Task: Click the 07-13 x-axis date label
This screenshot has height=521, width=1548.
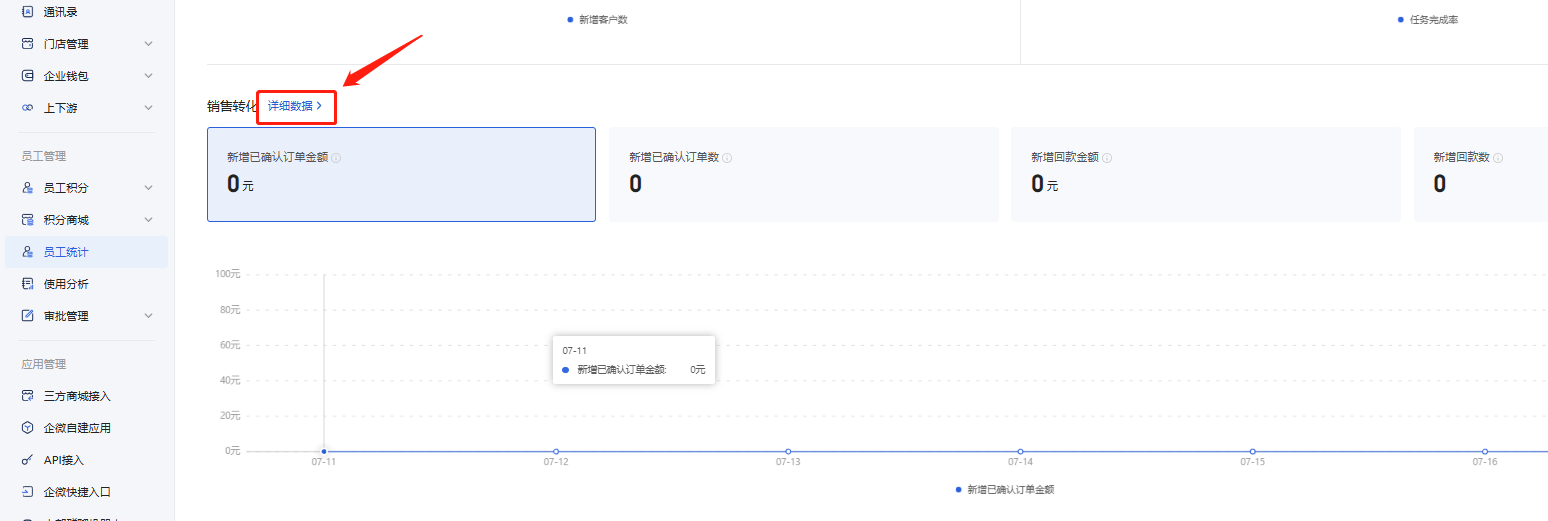Action: pyautogui.click(x=788, y=463)
